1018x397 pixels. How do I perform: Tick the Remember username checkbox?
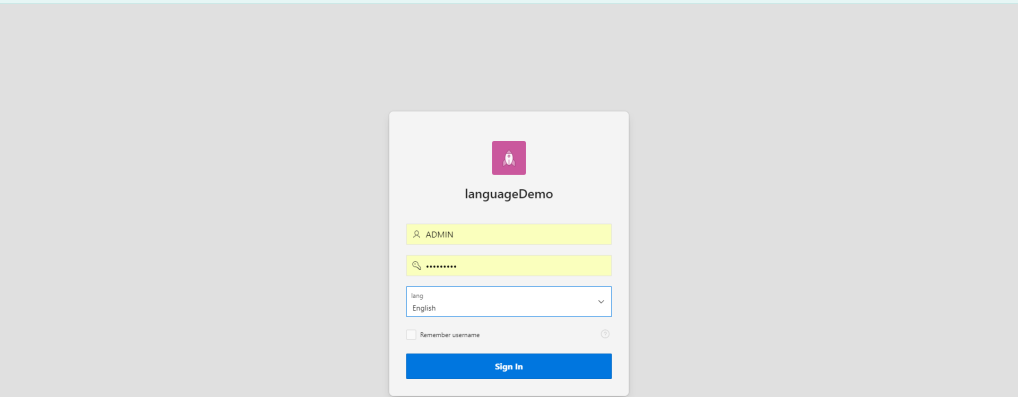(411, 335)
